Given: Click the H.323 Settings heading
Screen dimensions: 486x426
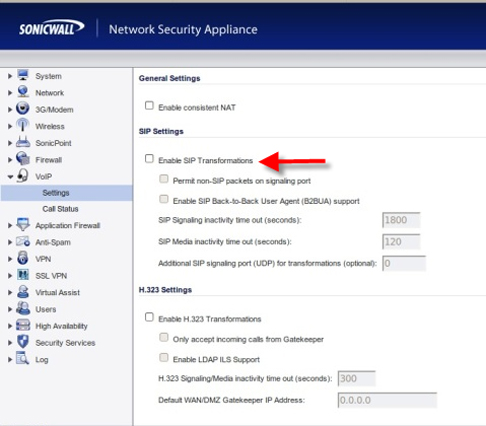Looking at the screenshot, I should tap(165, 290).
